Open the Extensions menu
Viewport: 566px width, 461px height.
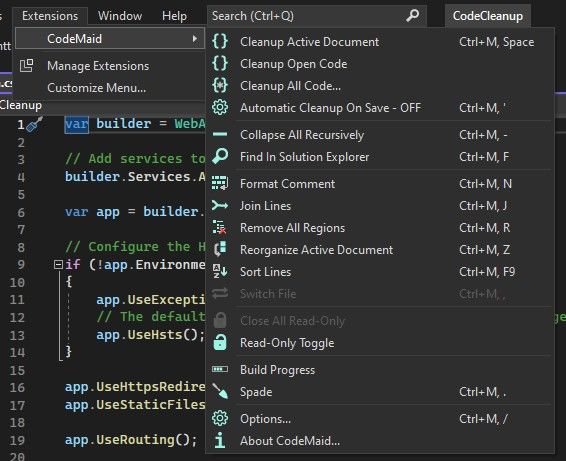[50, 16]
